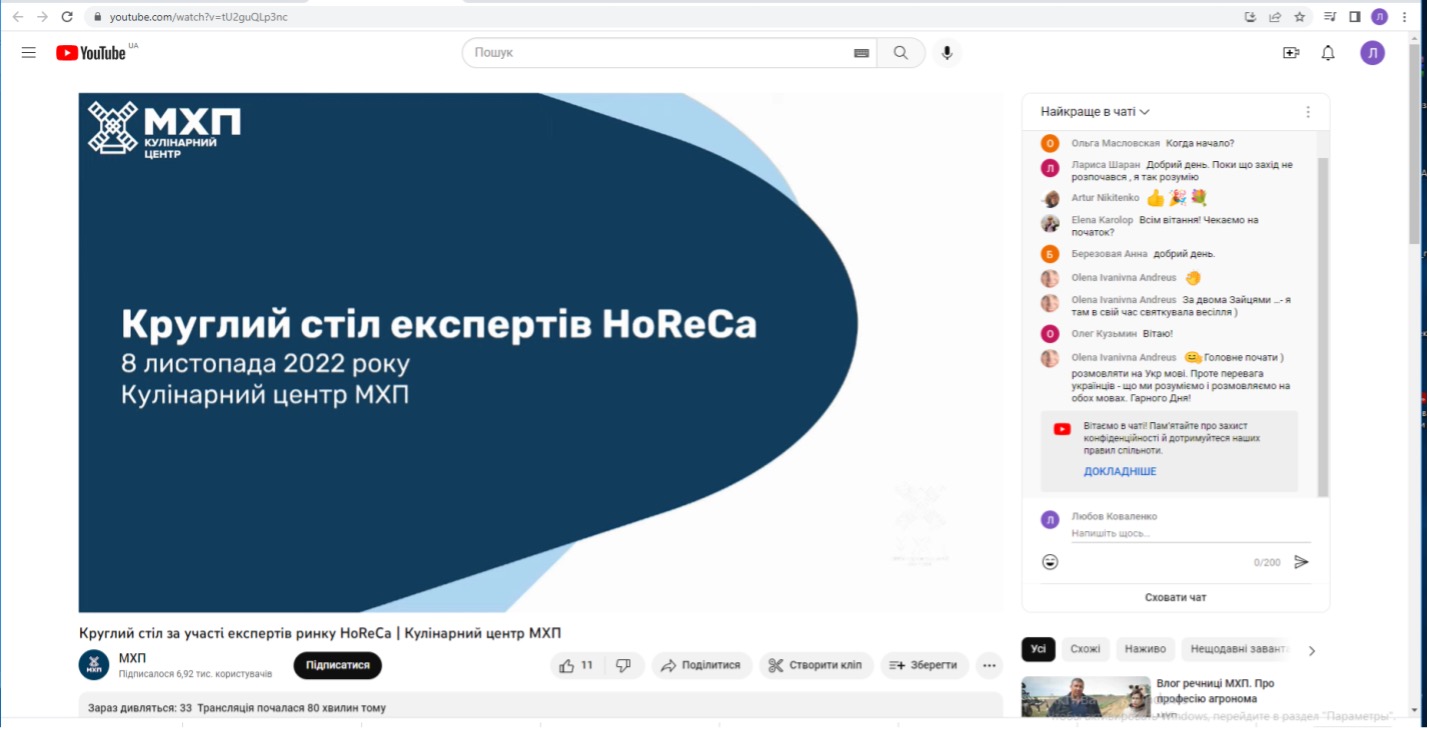Image resolution: width=1430 pixels, height=730 pixels.
Task: Select the Схожі filter chip
Action: click(1085, 649)
